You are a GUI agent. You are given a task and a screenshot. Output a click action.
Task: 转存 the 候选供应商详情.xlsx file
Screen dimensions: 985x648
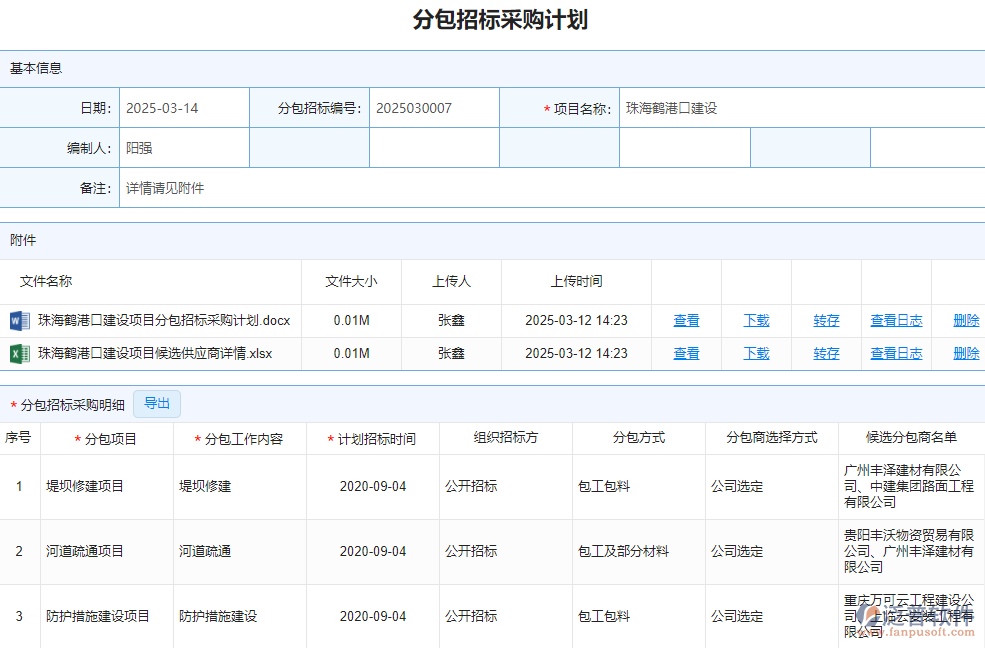click(x=826, y=353)
